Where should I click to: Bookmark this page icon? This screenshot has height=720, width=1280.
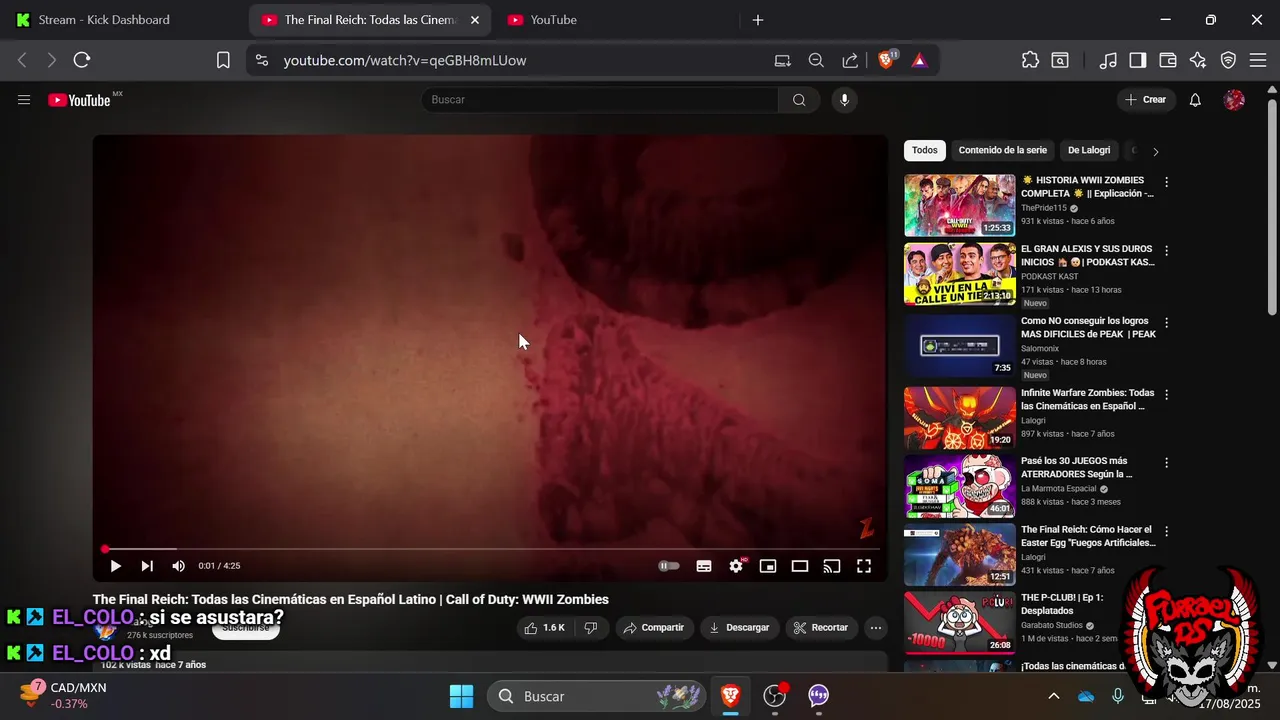[x=224, y=60]
